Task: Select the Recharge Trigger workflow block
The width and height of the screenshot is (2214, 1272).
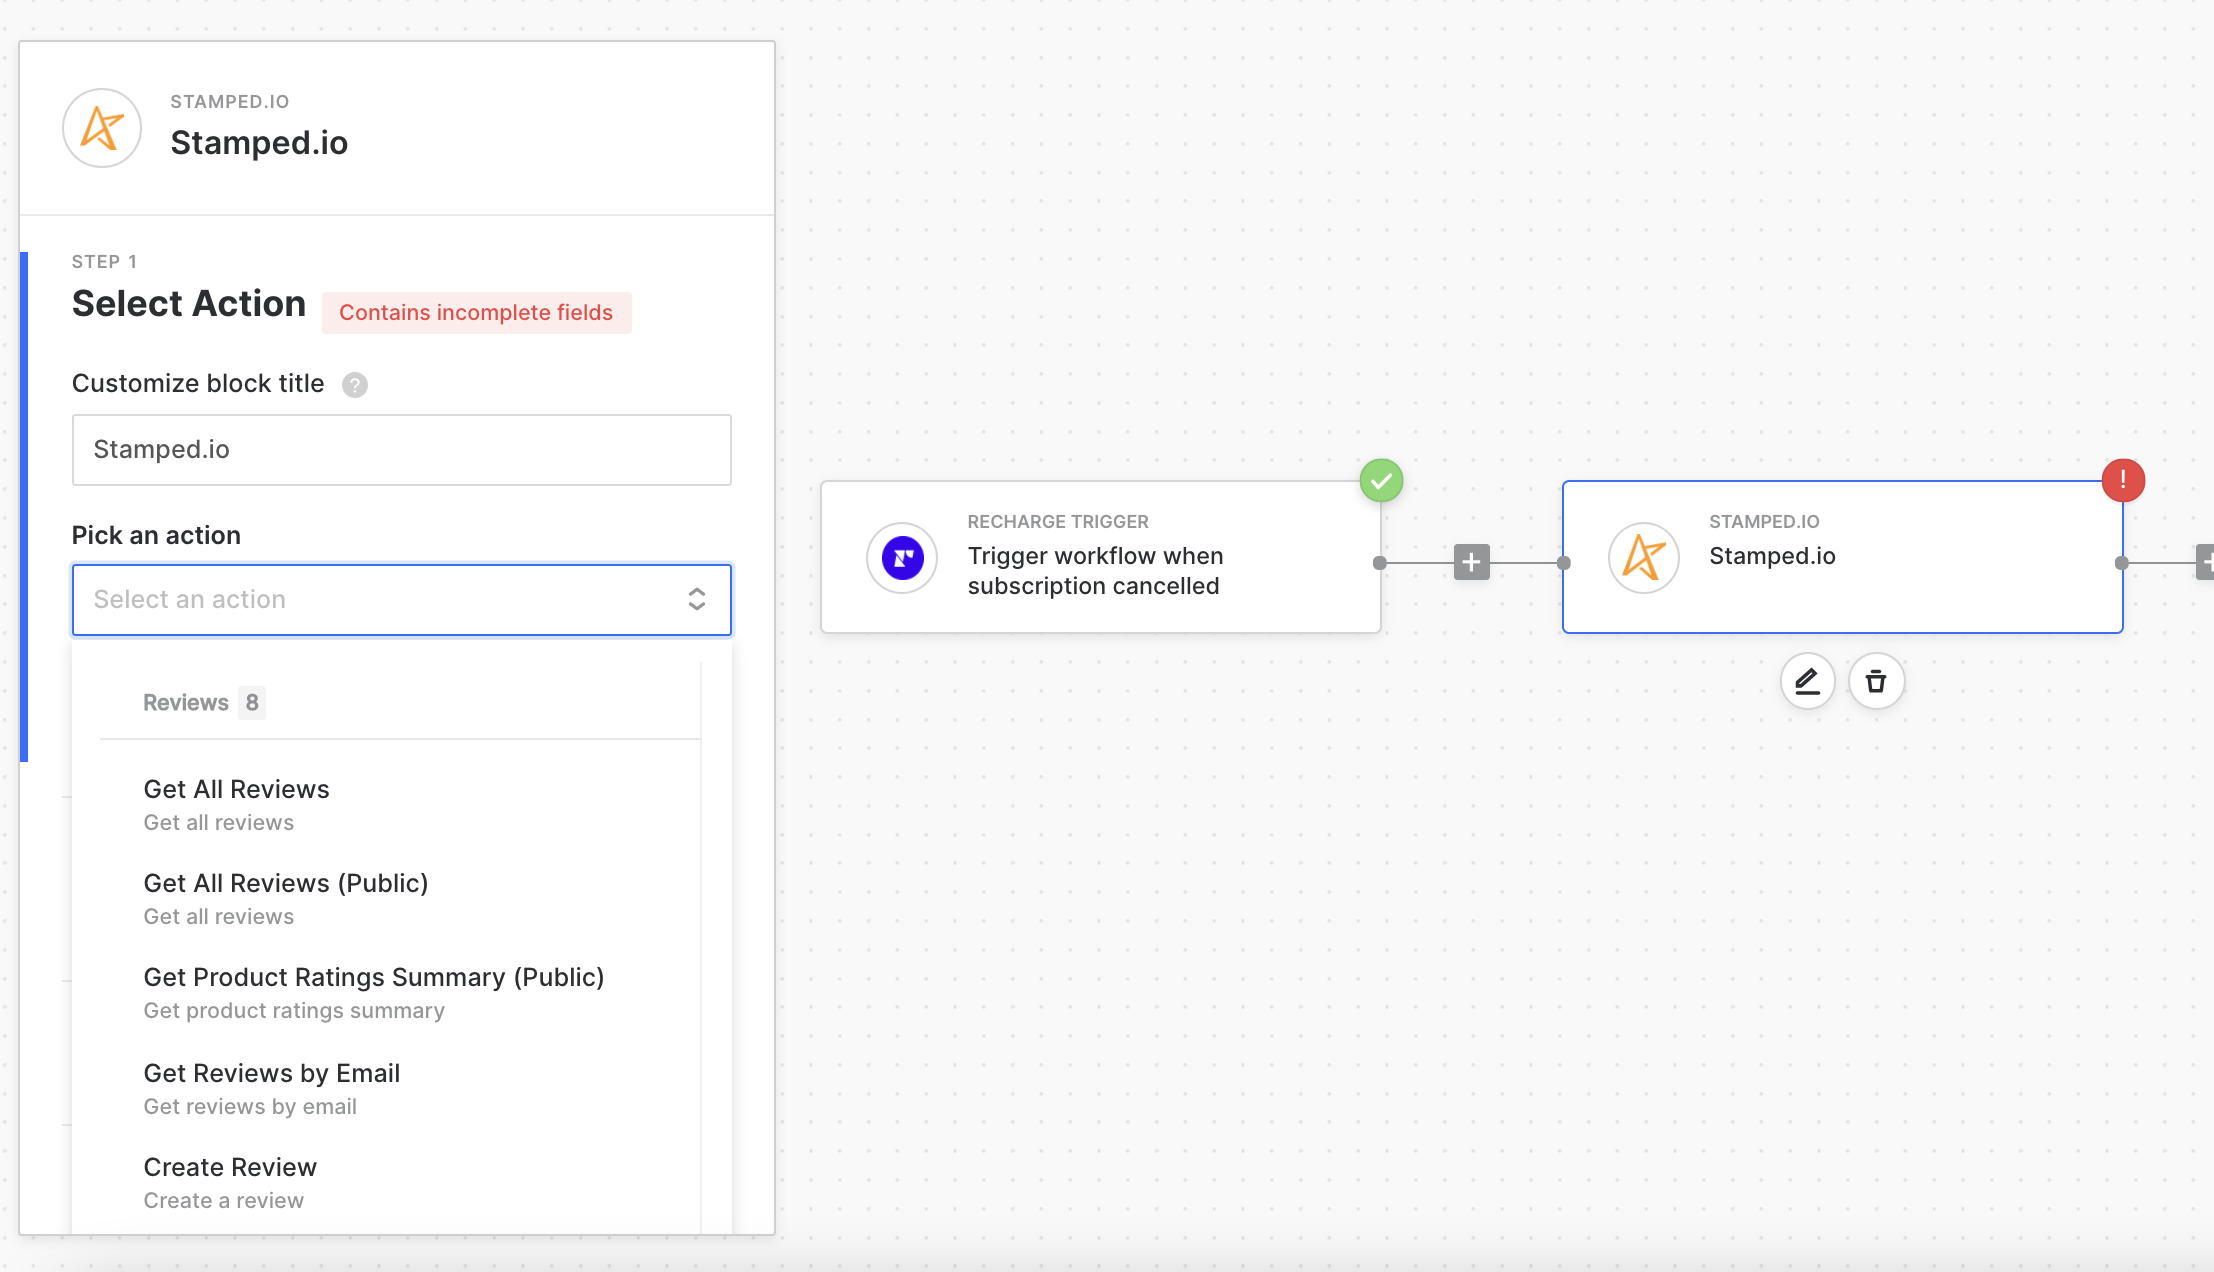Action: tap(1100, 557)
